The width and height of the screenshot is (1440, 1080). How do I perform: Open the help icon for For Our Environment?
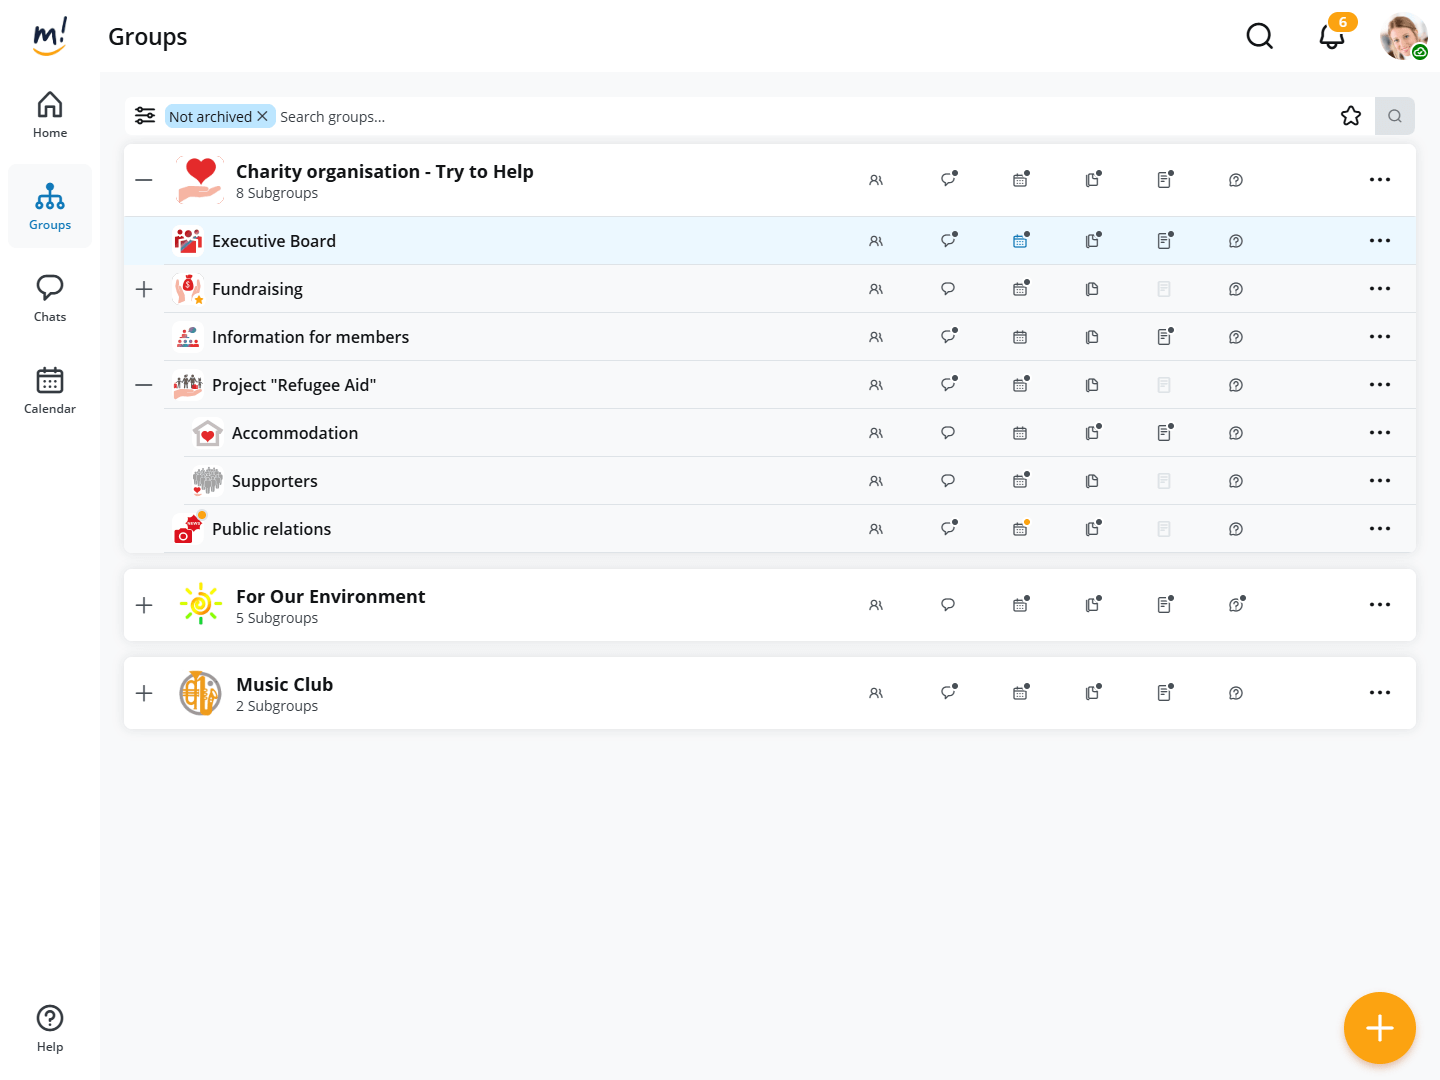pos(1236,605)
